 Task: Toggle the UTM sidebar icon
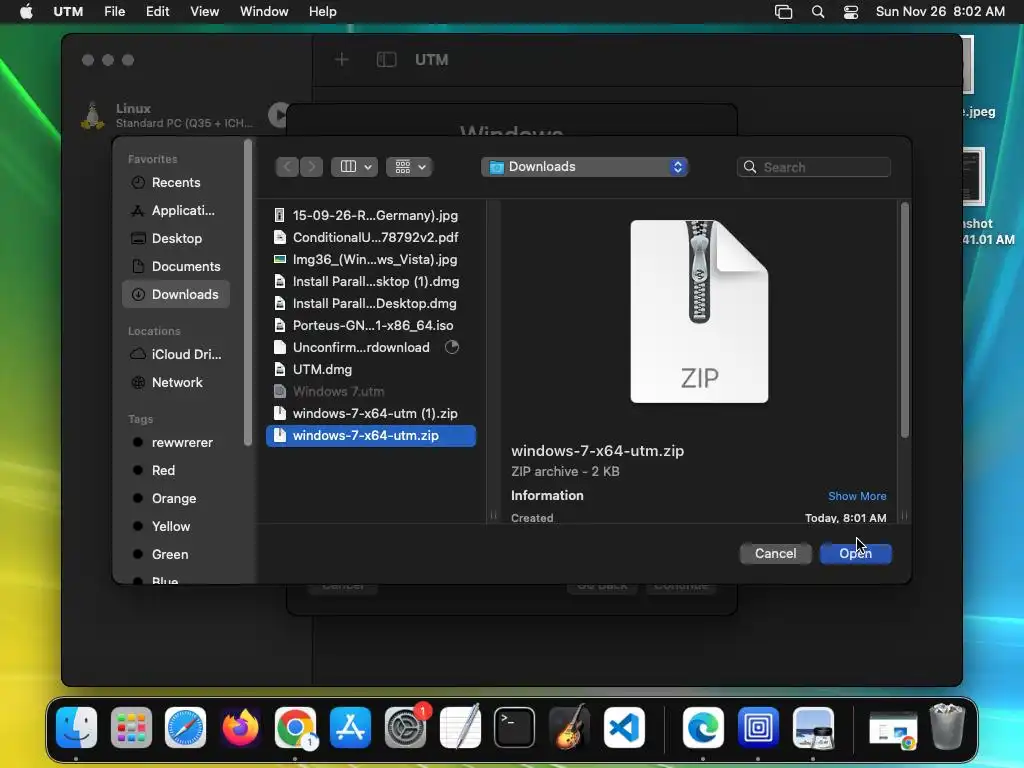point(387,60)
